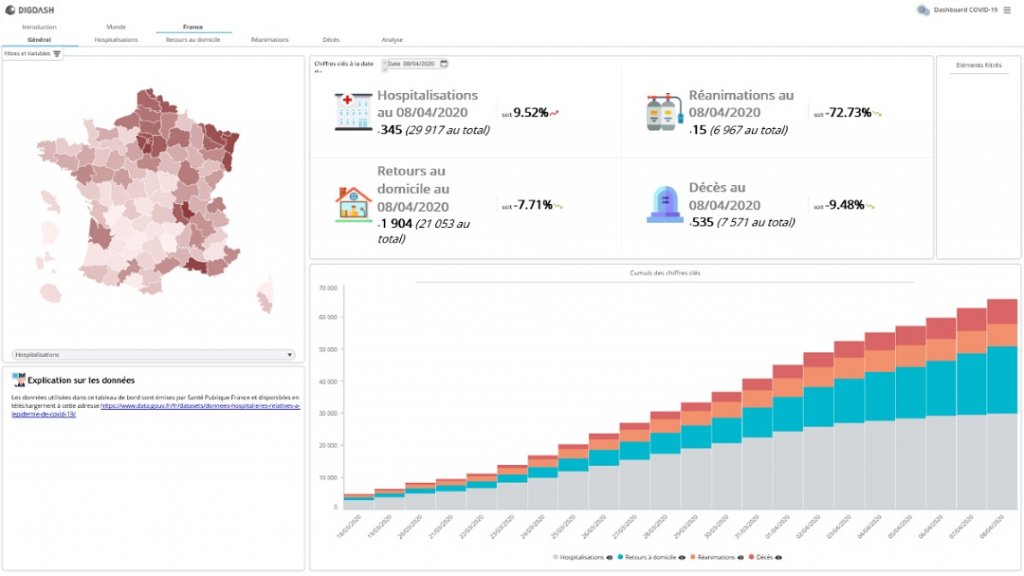The height and width of the screenshot is (576, 1024).
Task: Toggle visibility eye for Décès legend series
Action: pos(778,558)
